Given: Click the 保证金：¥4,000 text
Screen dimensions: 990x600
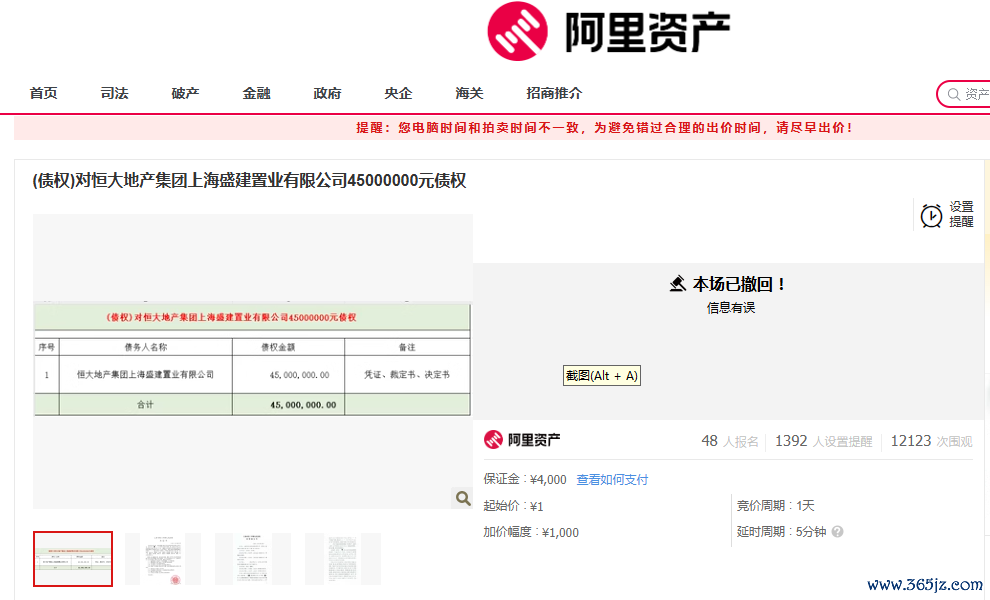Looking at the screenshot, I should [x=525, y=479].
